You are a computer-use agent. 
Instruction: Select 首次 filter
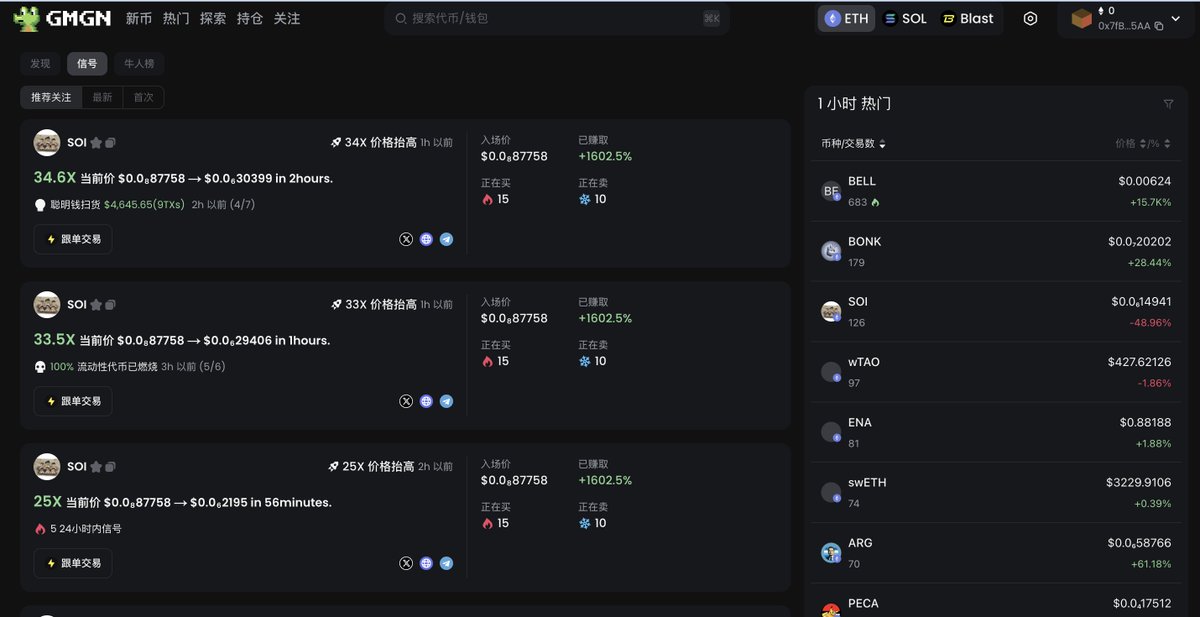tap(143, 97)
